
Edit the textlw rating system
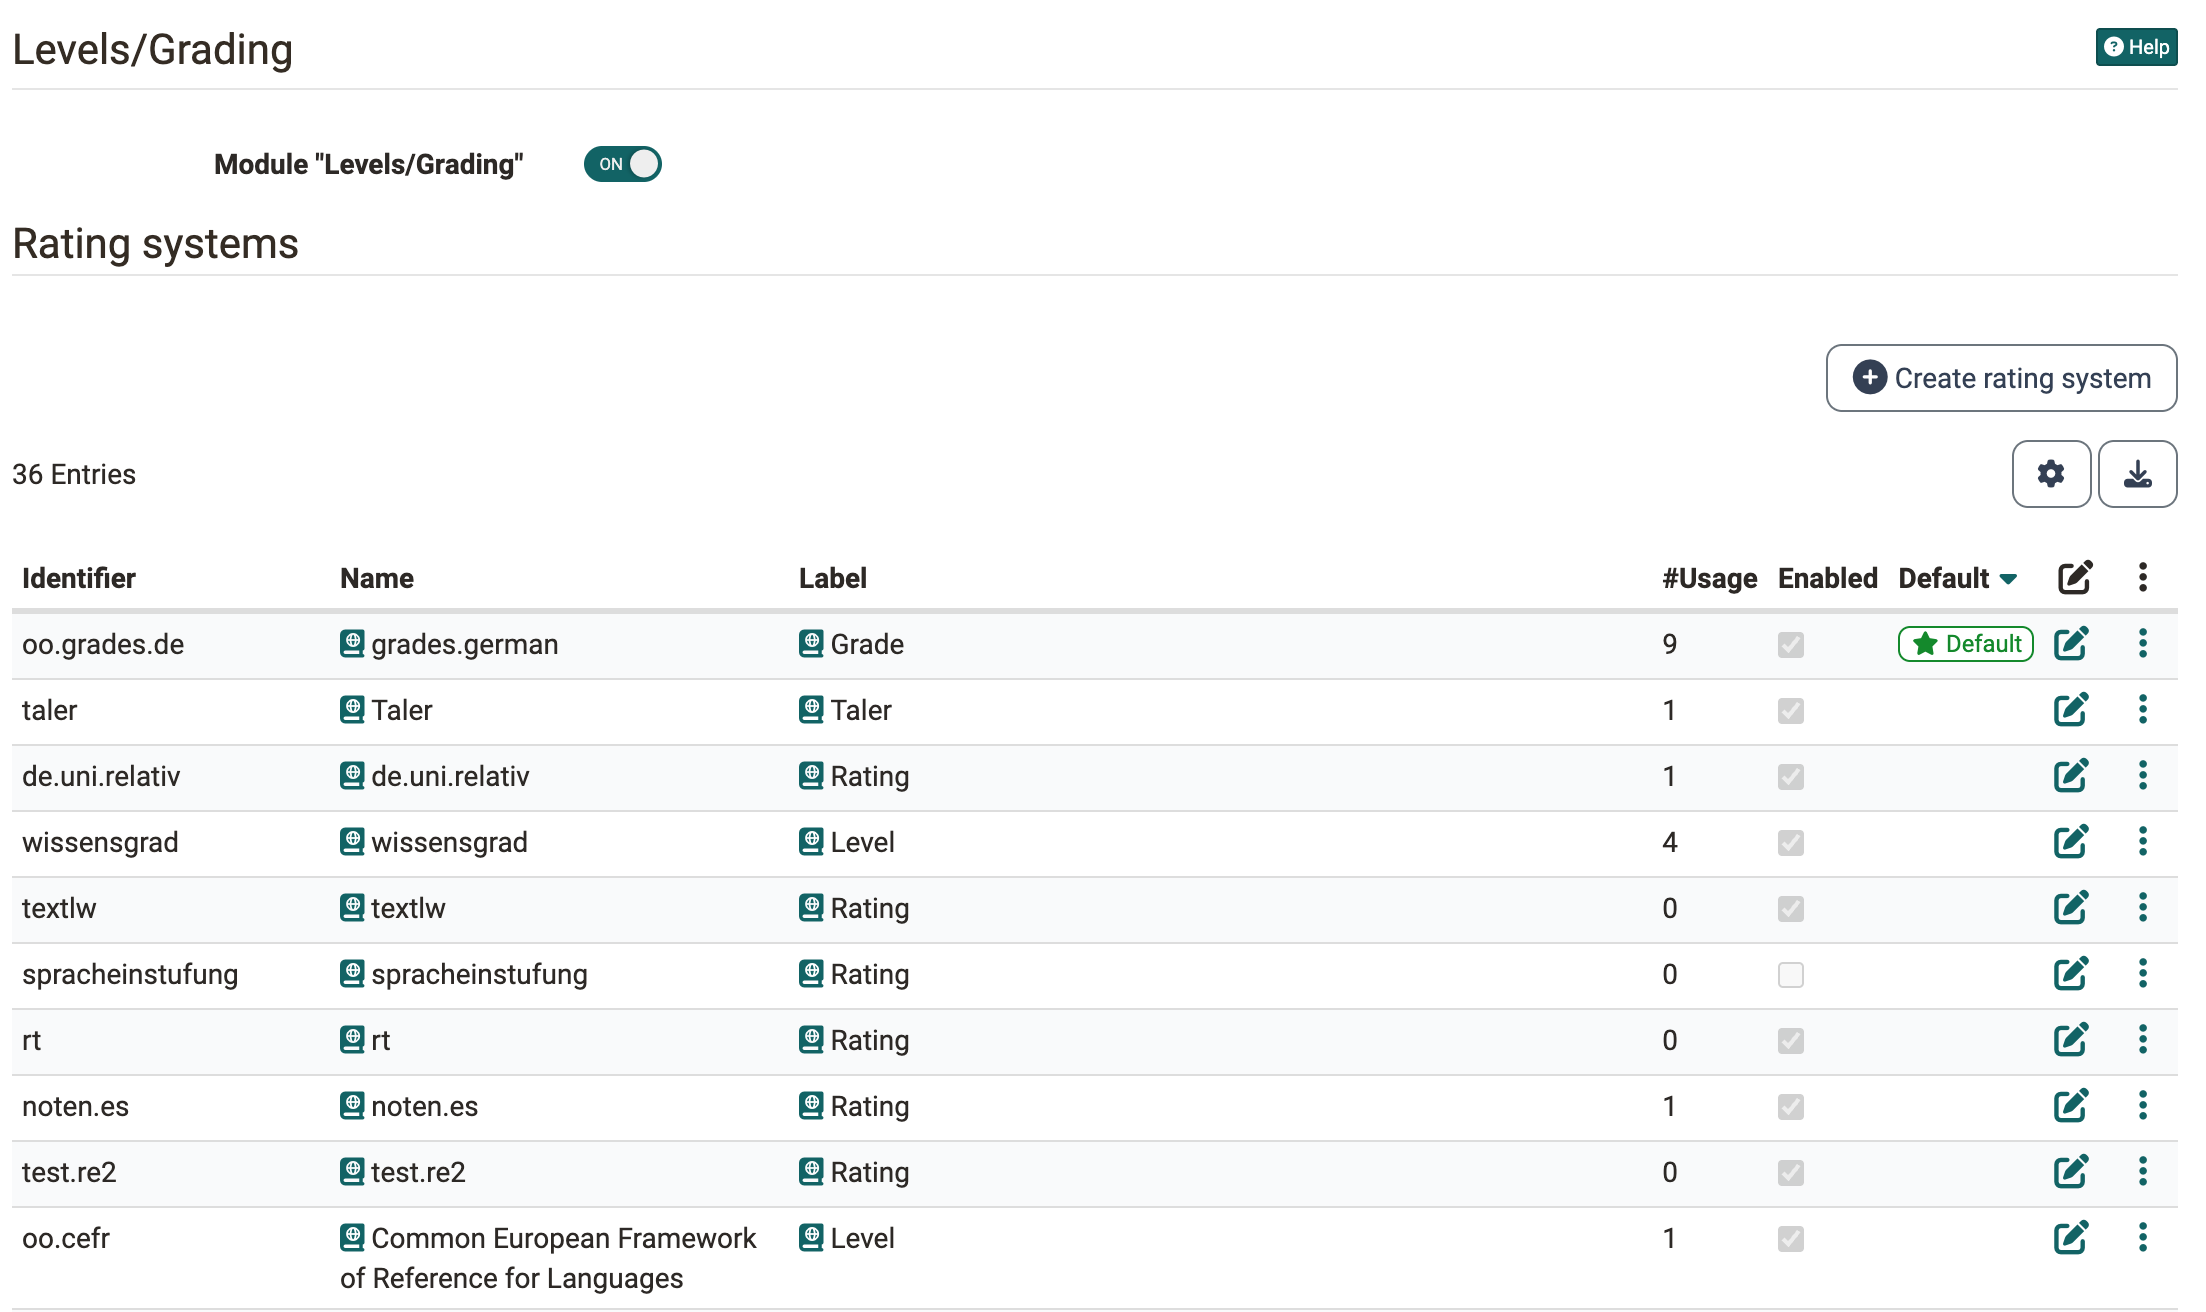coord(2071,908)
